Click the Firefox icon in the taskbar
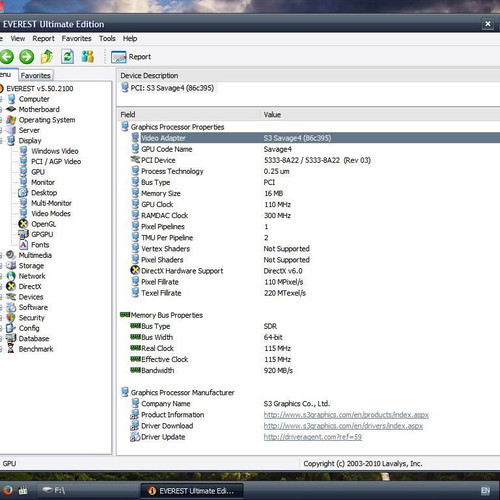This screenshot has height=500, width=500. point(7,490)
